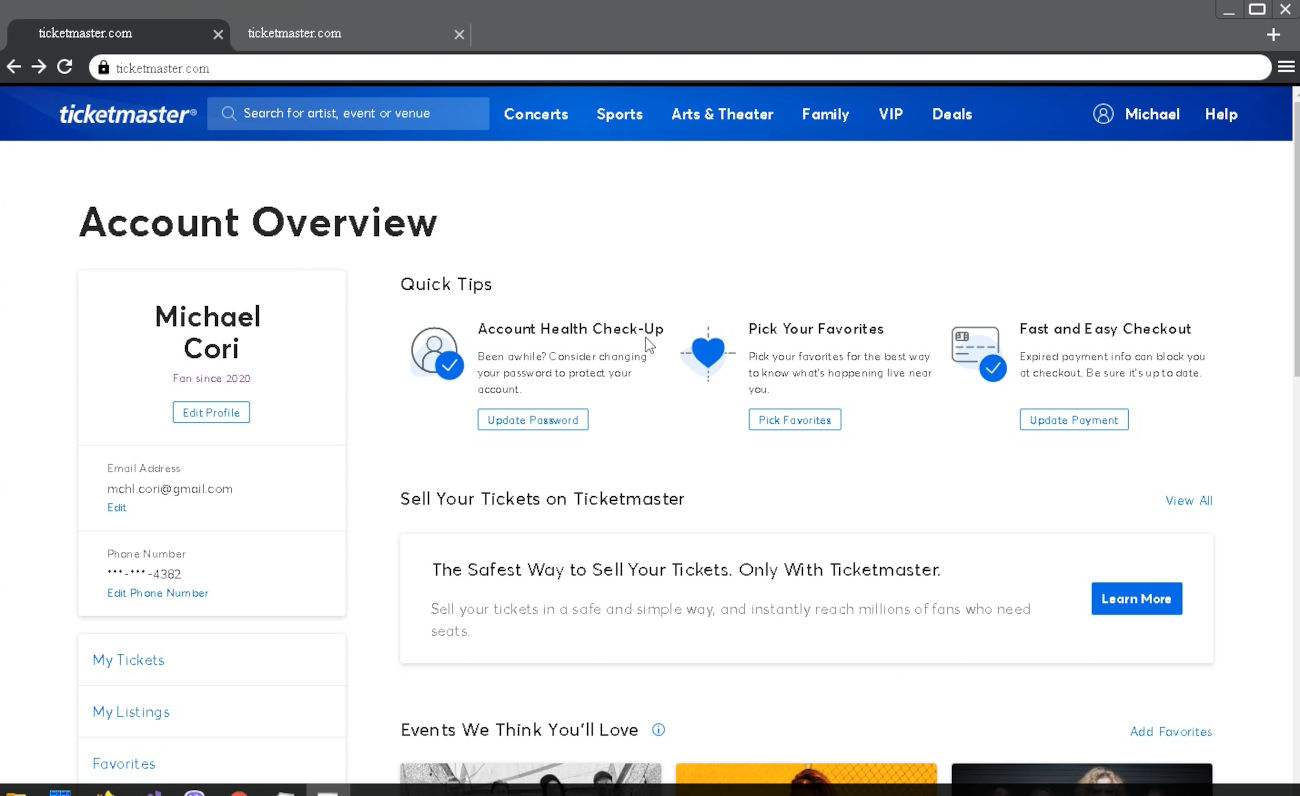Screen dimensions: 1300x796
Task: Click the Update Password button
Action: pos(533,420)
